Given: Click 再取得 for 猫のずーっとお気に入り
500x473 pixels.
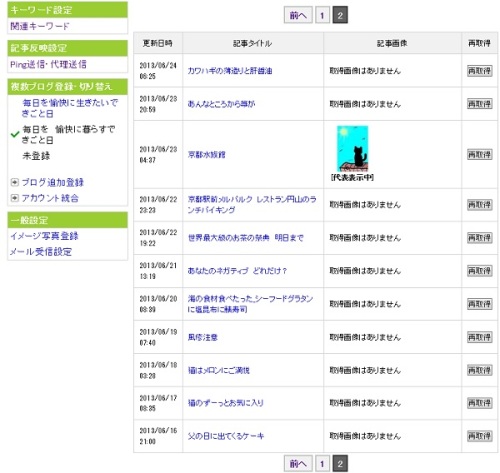Looking at the screenshot, I should (x=479, y=403).
